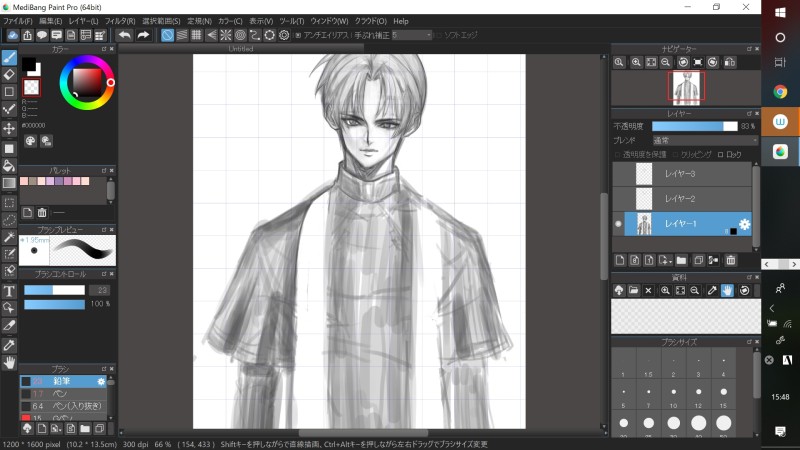Open the フィルタ(R) menu
The height and width of the screenshot is (450, 800).
coord(120,21)
